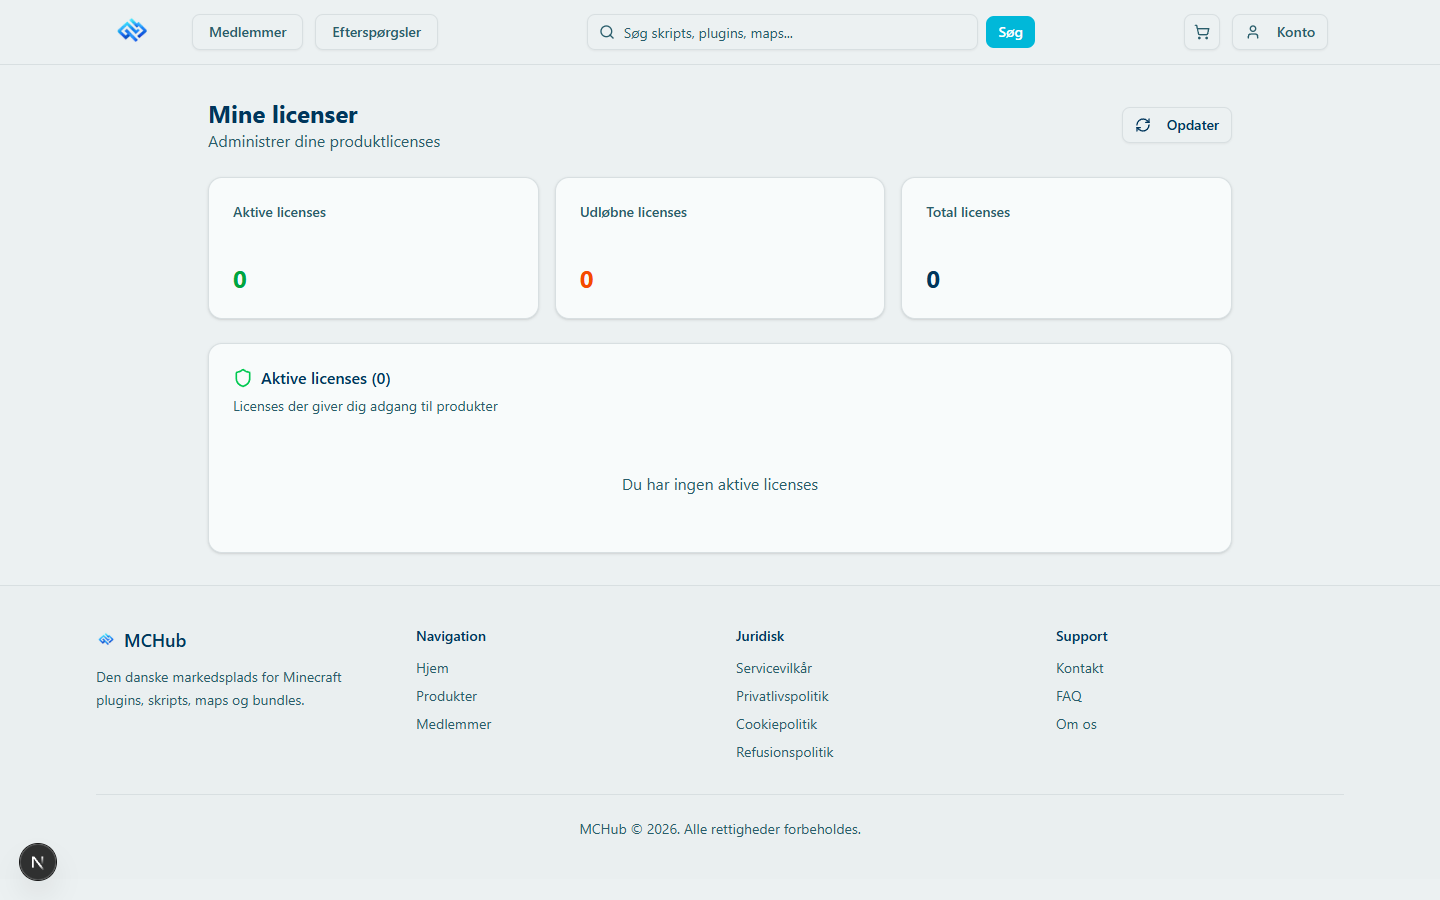Open Cookiepolitik link
The height and width of the screenshot is (900, 1440).
pos(777,724)
